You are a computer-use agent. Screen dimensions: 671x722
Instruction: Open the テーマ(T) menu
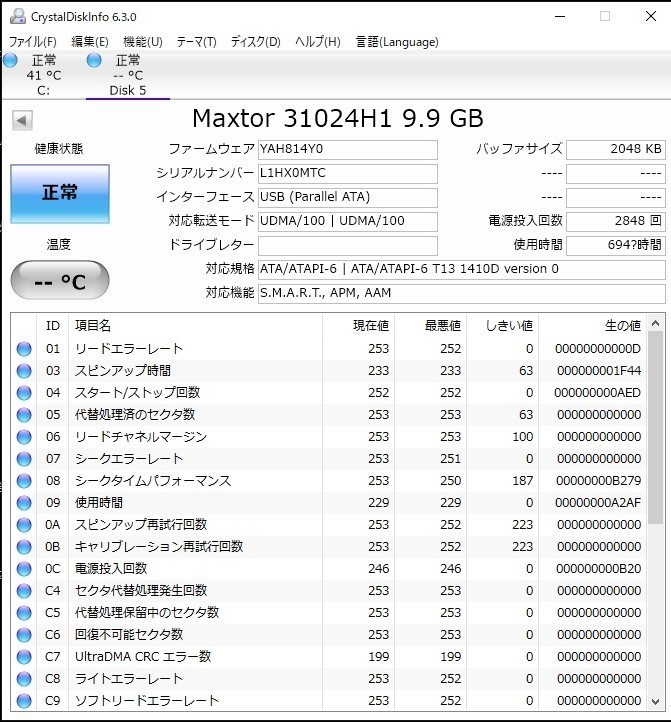[x=196, y=42]
